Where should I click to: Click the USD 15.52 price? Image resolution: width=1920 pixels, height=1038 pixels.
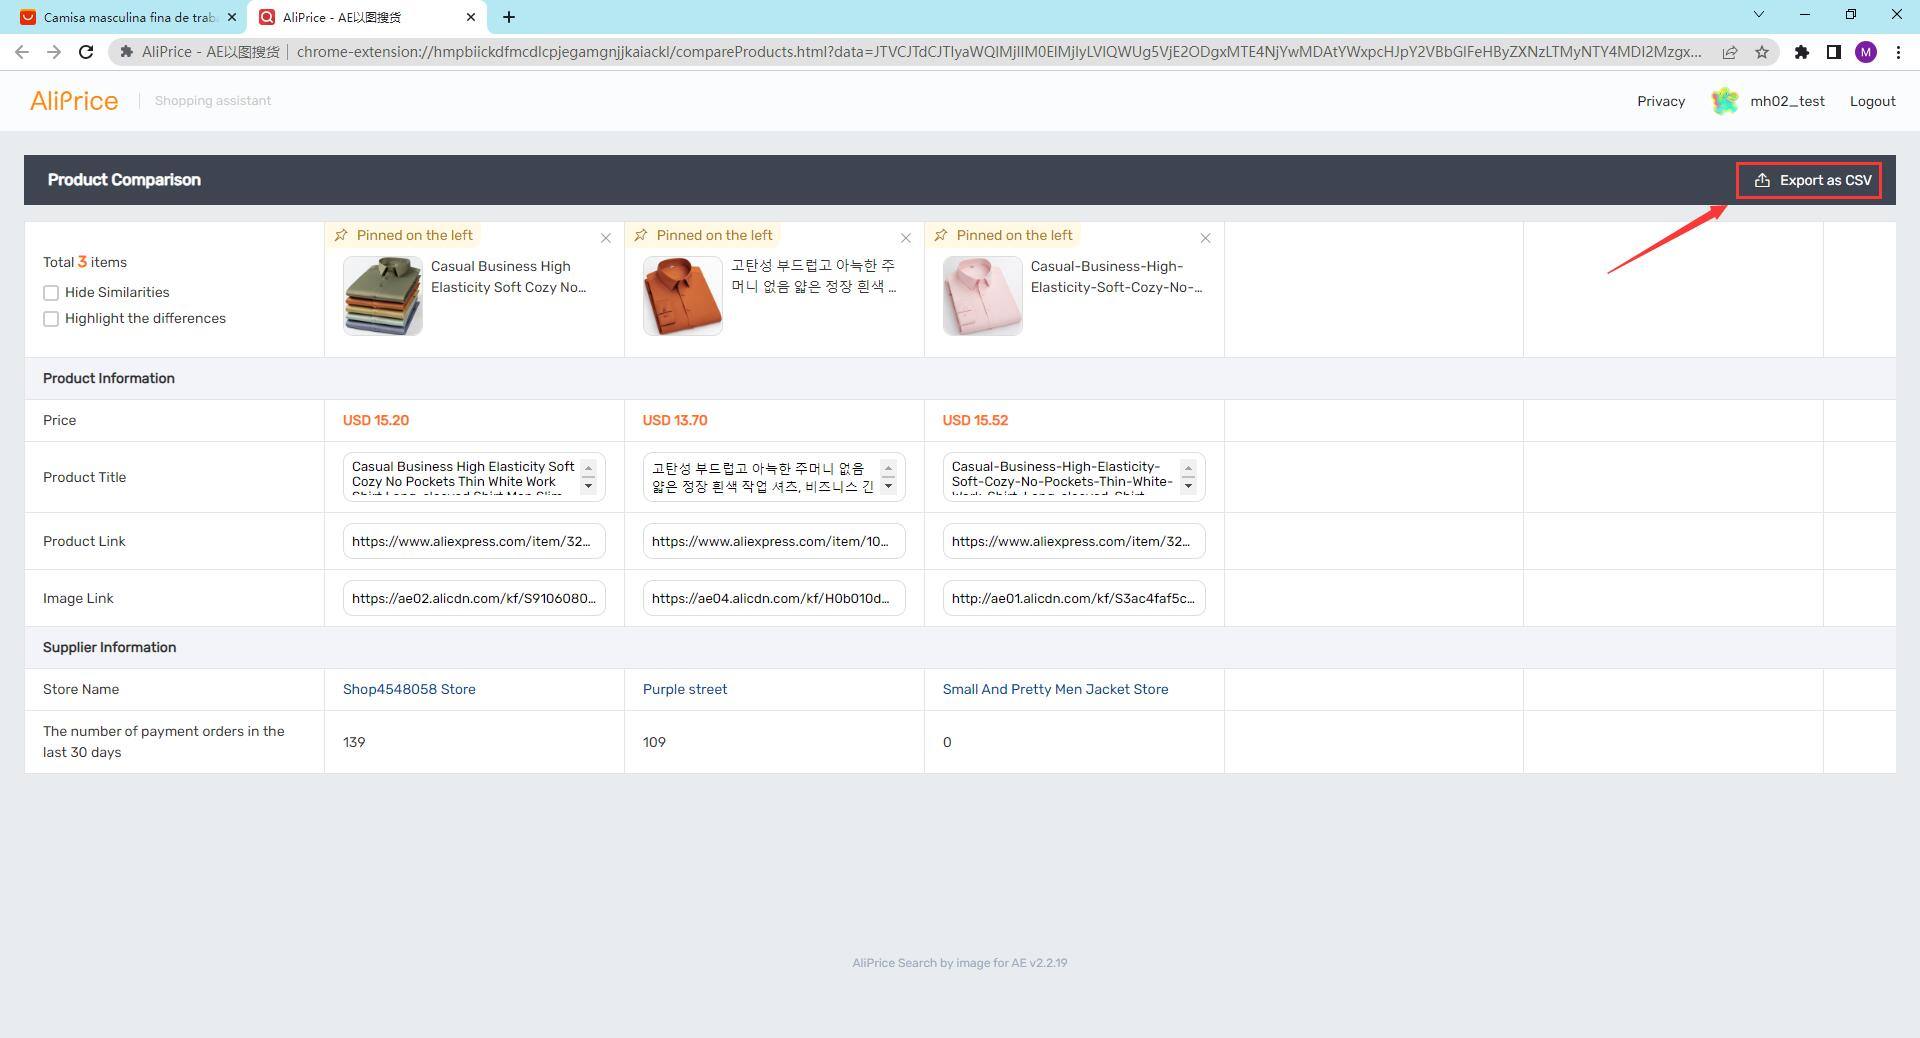coord(975,420)
